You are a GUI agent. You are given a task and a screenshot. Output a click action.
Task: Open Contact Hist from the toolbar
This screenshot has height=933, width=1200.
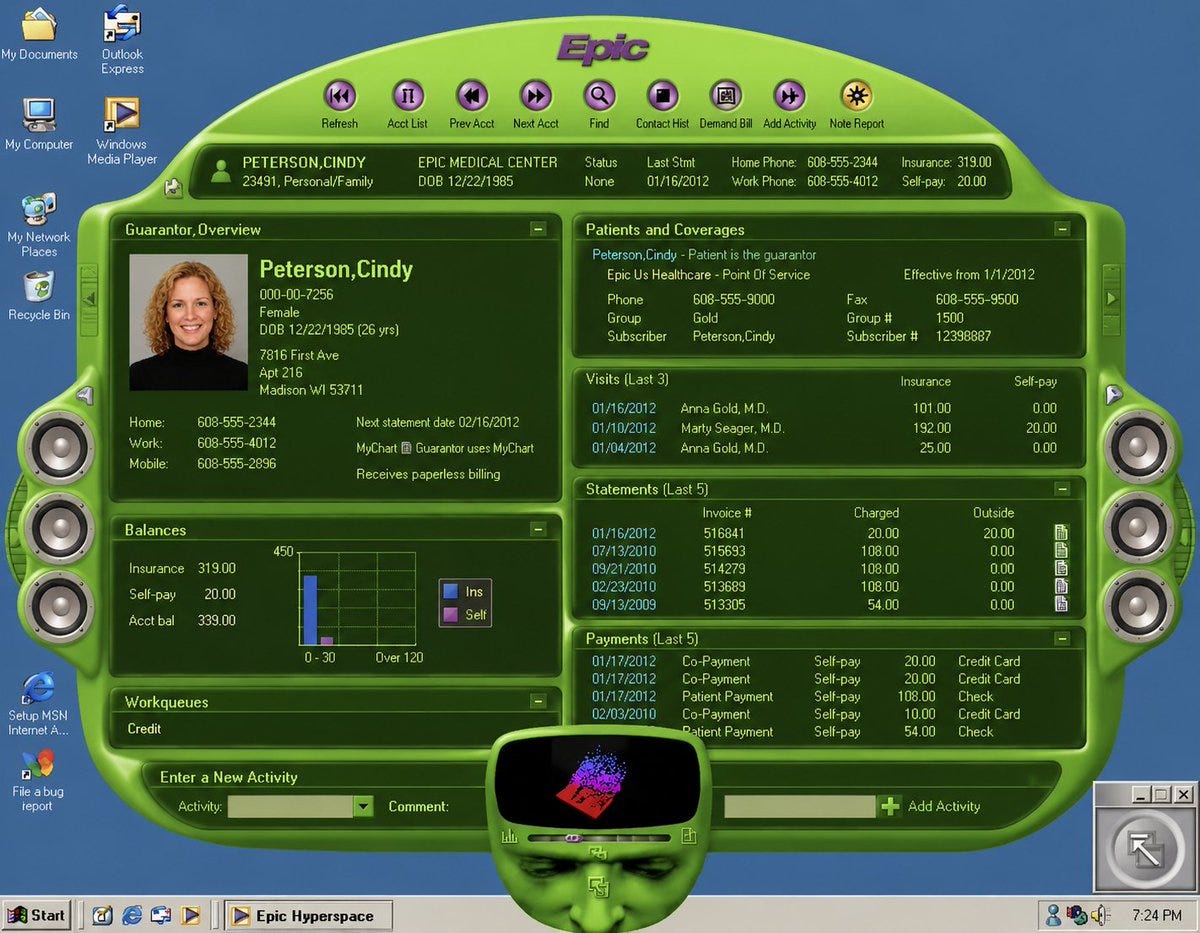pos(662,96)
